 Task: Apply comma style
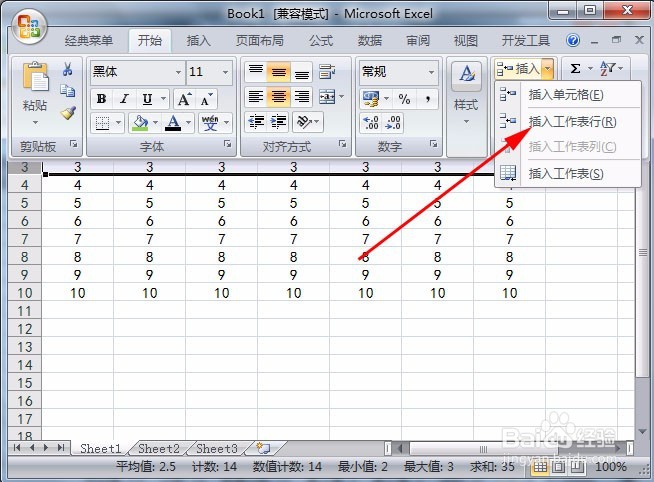(x=428, y=99)
